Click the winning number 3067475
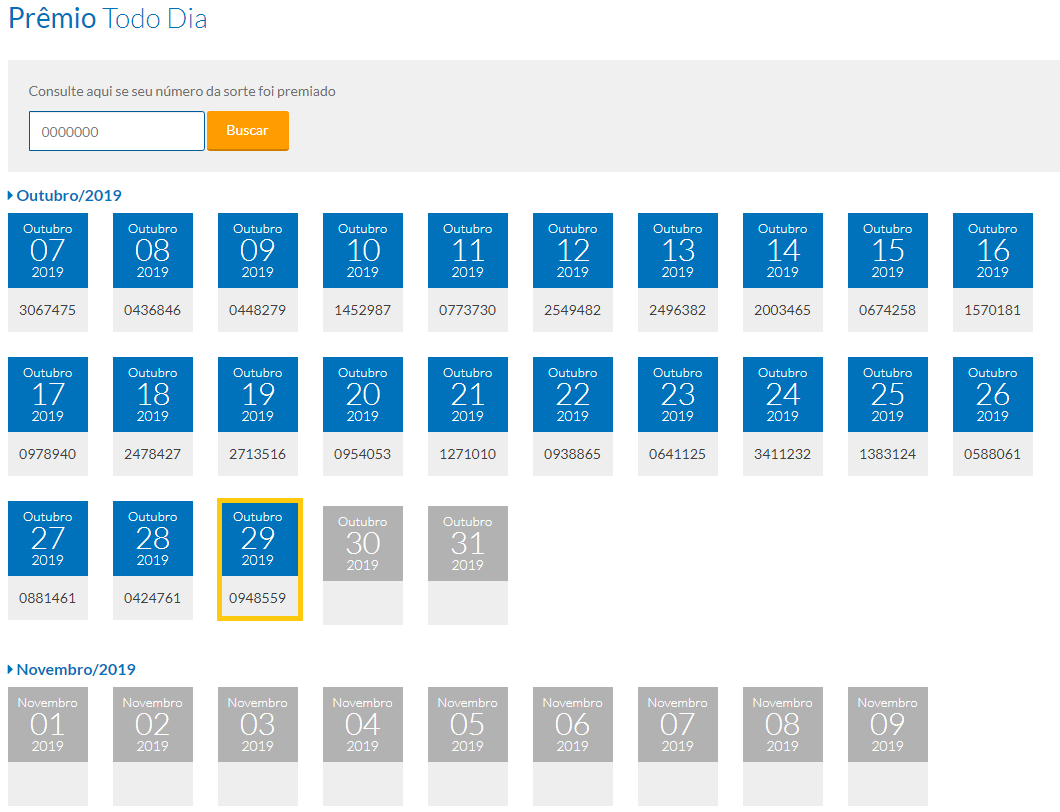The height and width of the screenshot is (812, 1060). click(48, 310)
